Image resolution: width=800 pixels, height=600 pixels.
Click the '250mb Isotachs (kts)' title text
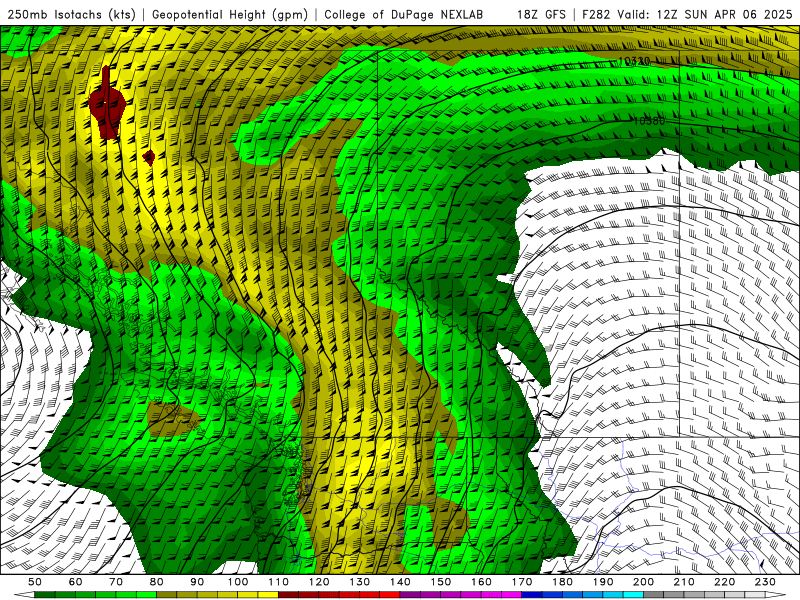click(71, 14)
